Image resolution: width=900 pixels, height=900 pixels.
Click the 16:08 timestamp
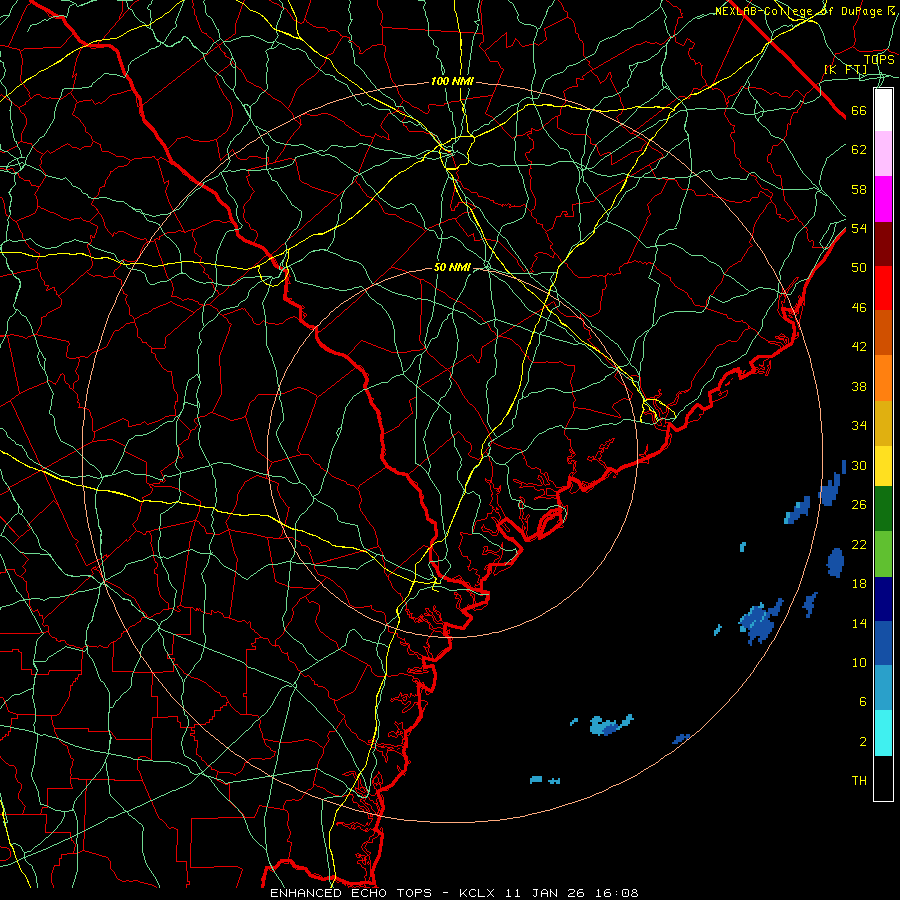click(x=616, y=893)
